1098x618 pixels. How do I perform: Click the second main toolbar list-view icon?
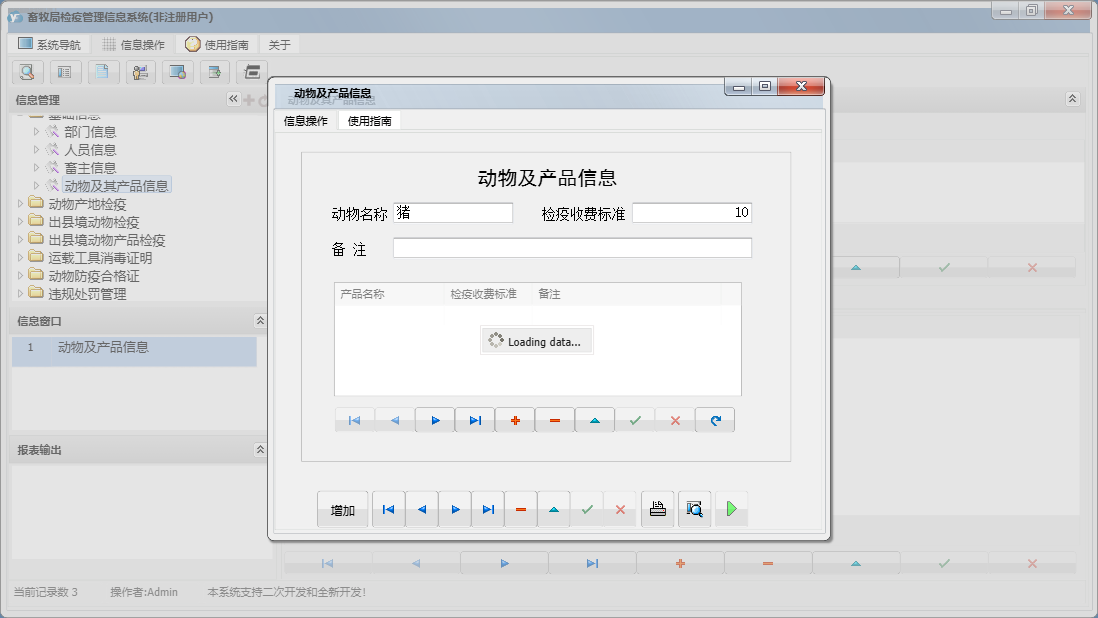pyautogui.click(x=64, y=72)
